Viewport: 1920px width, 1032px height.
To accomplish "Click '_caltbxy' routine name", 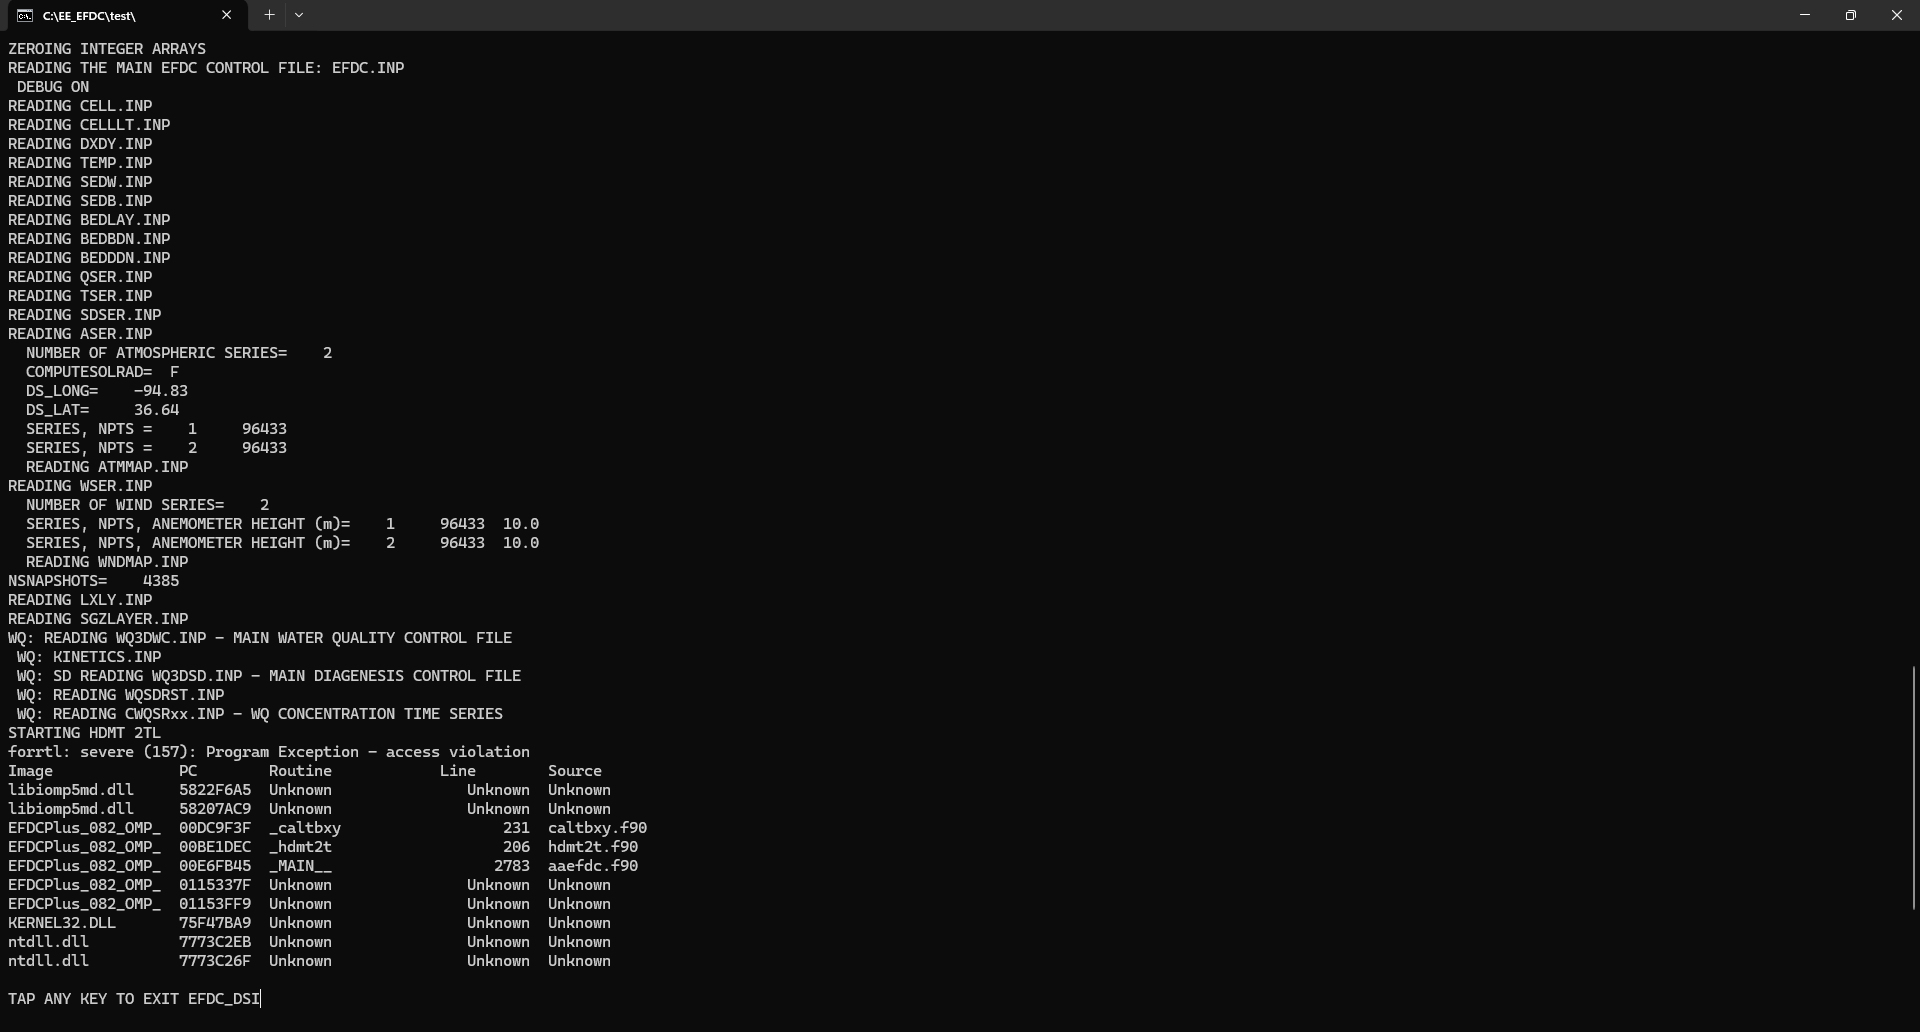I will tap(305, 828).
